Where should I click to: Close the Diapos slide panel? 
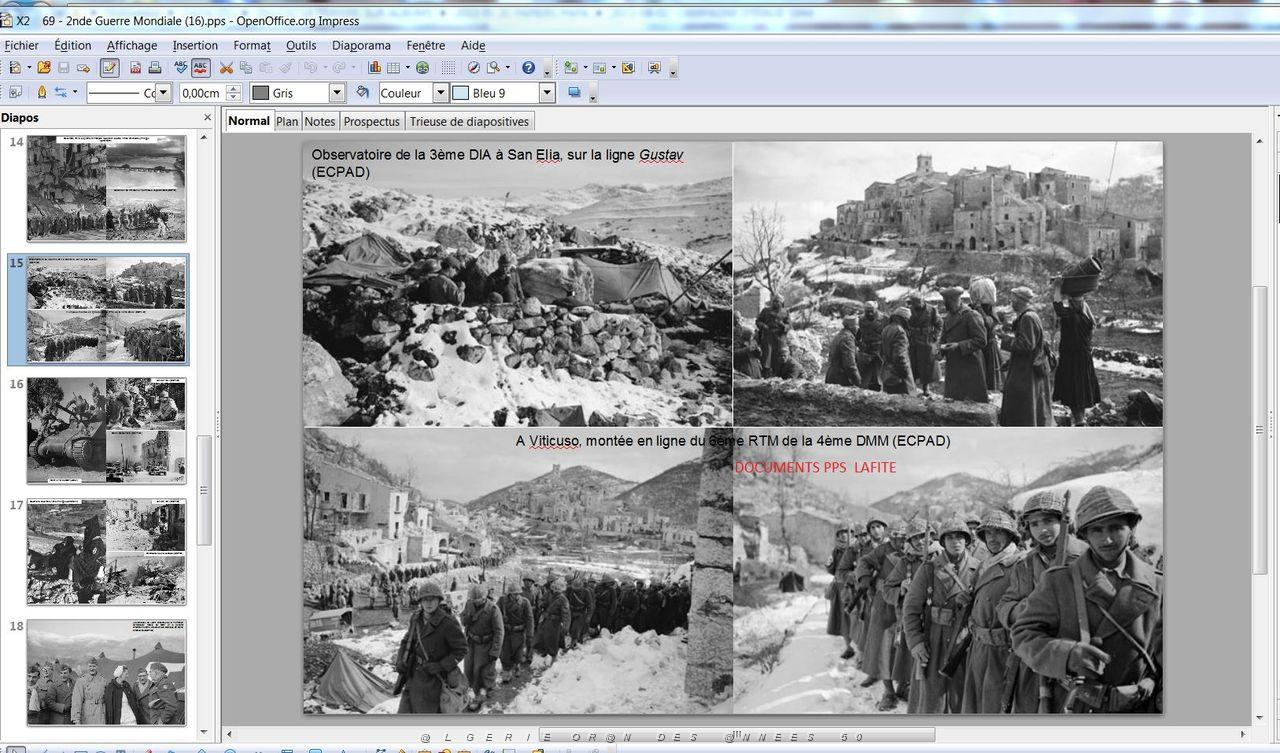[x=208, y=117]
